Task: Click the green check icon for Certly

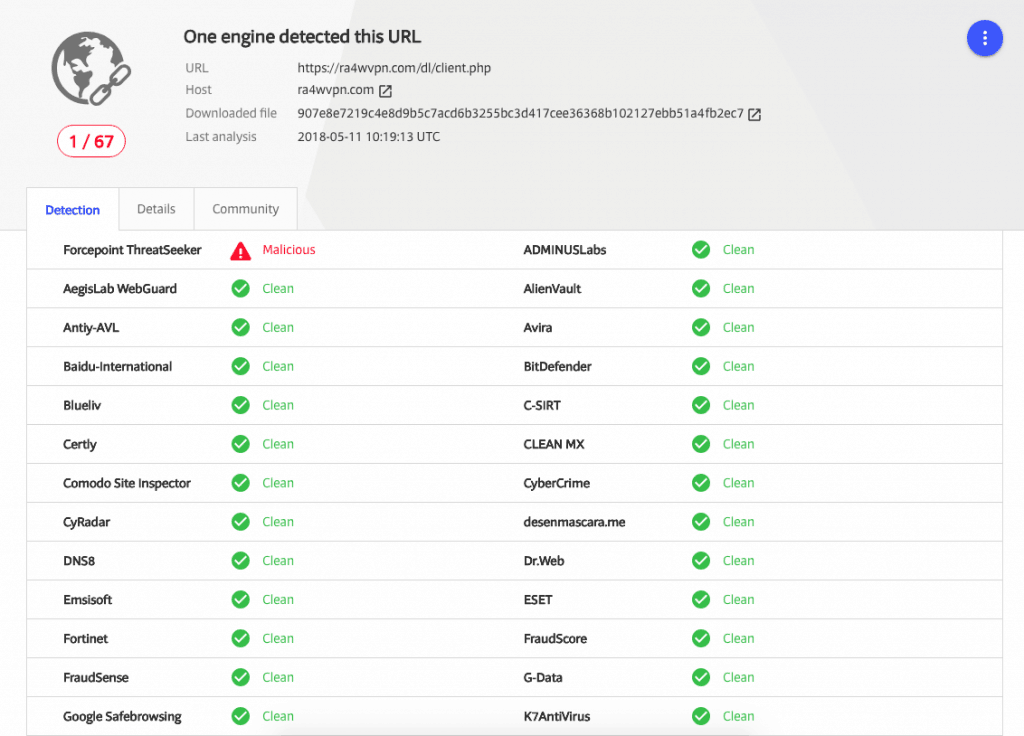Action: click(240, 444)
